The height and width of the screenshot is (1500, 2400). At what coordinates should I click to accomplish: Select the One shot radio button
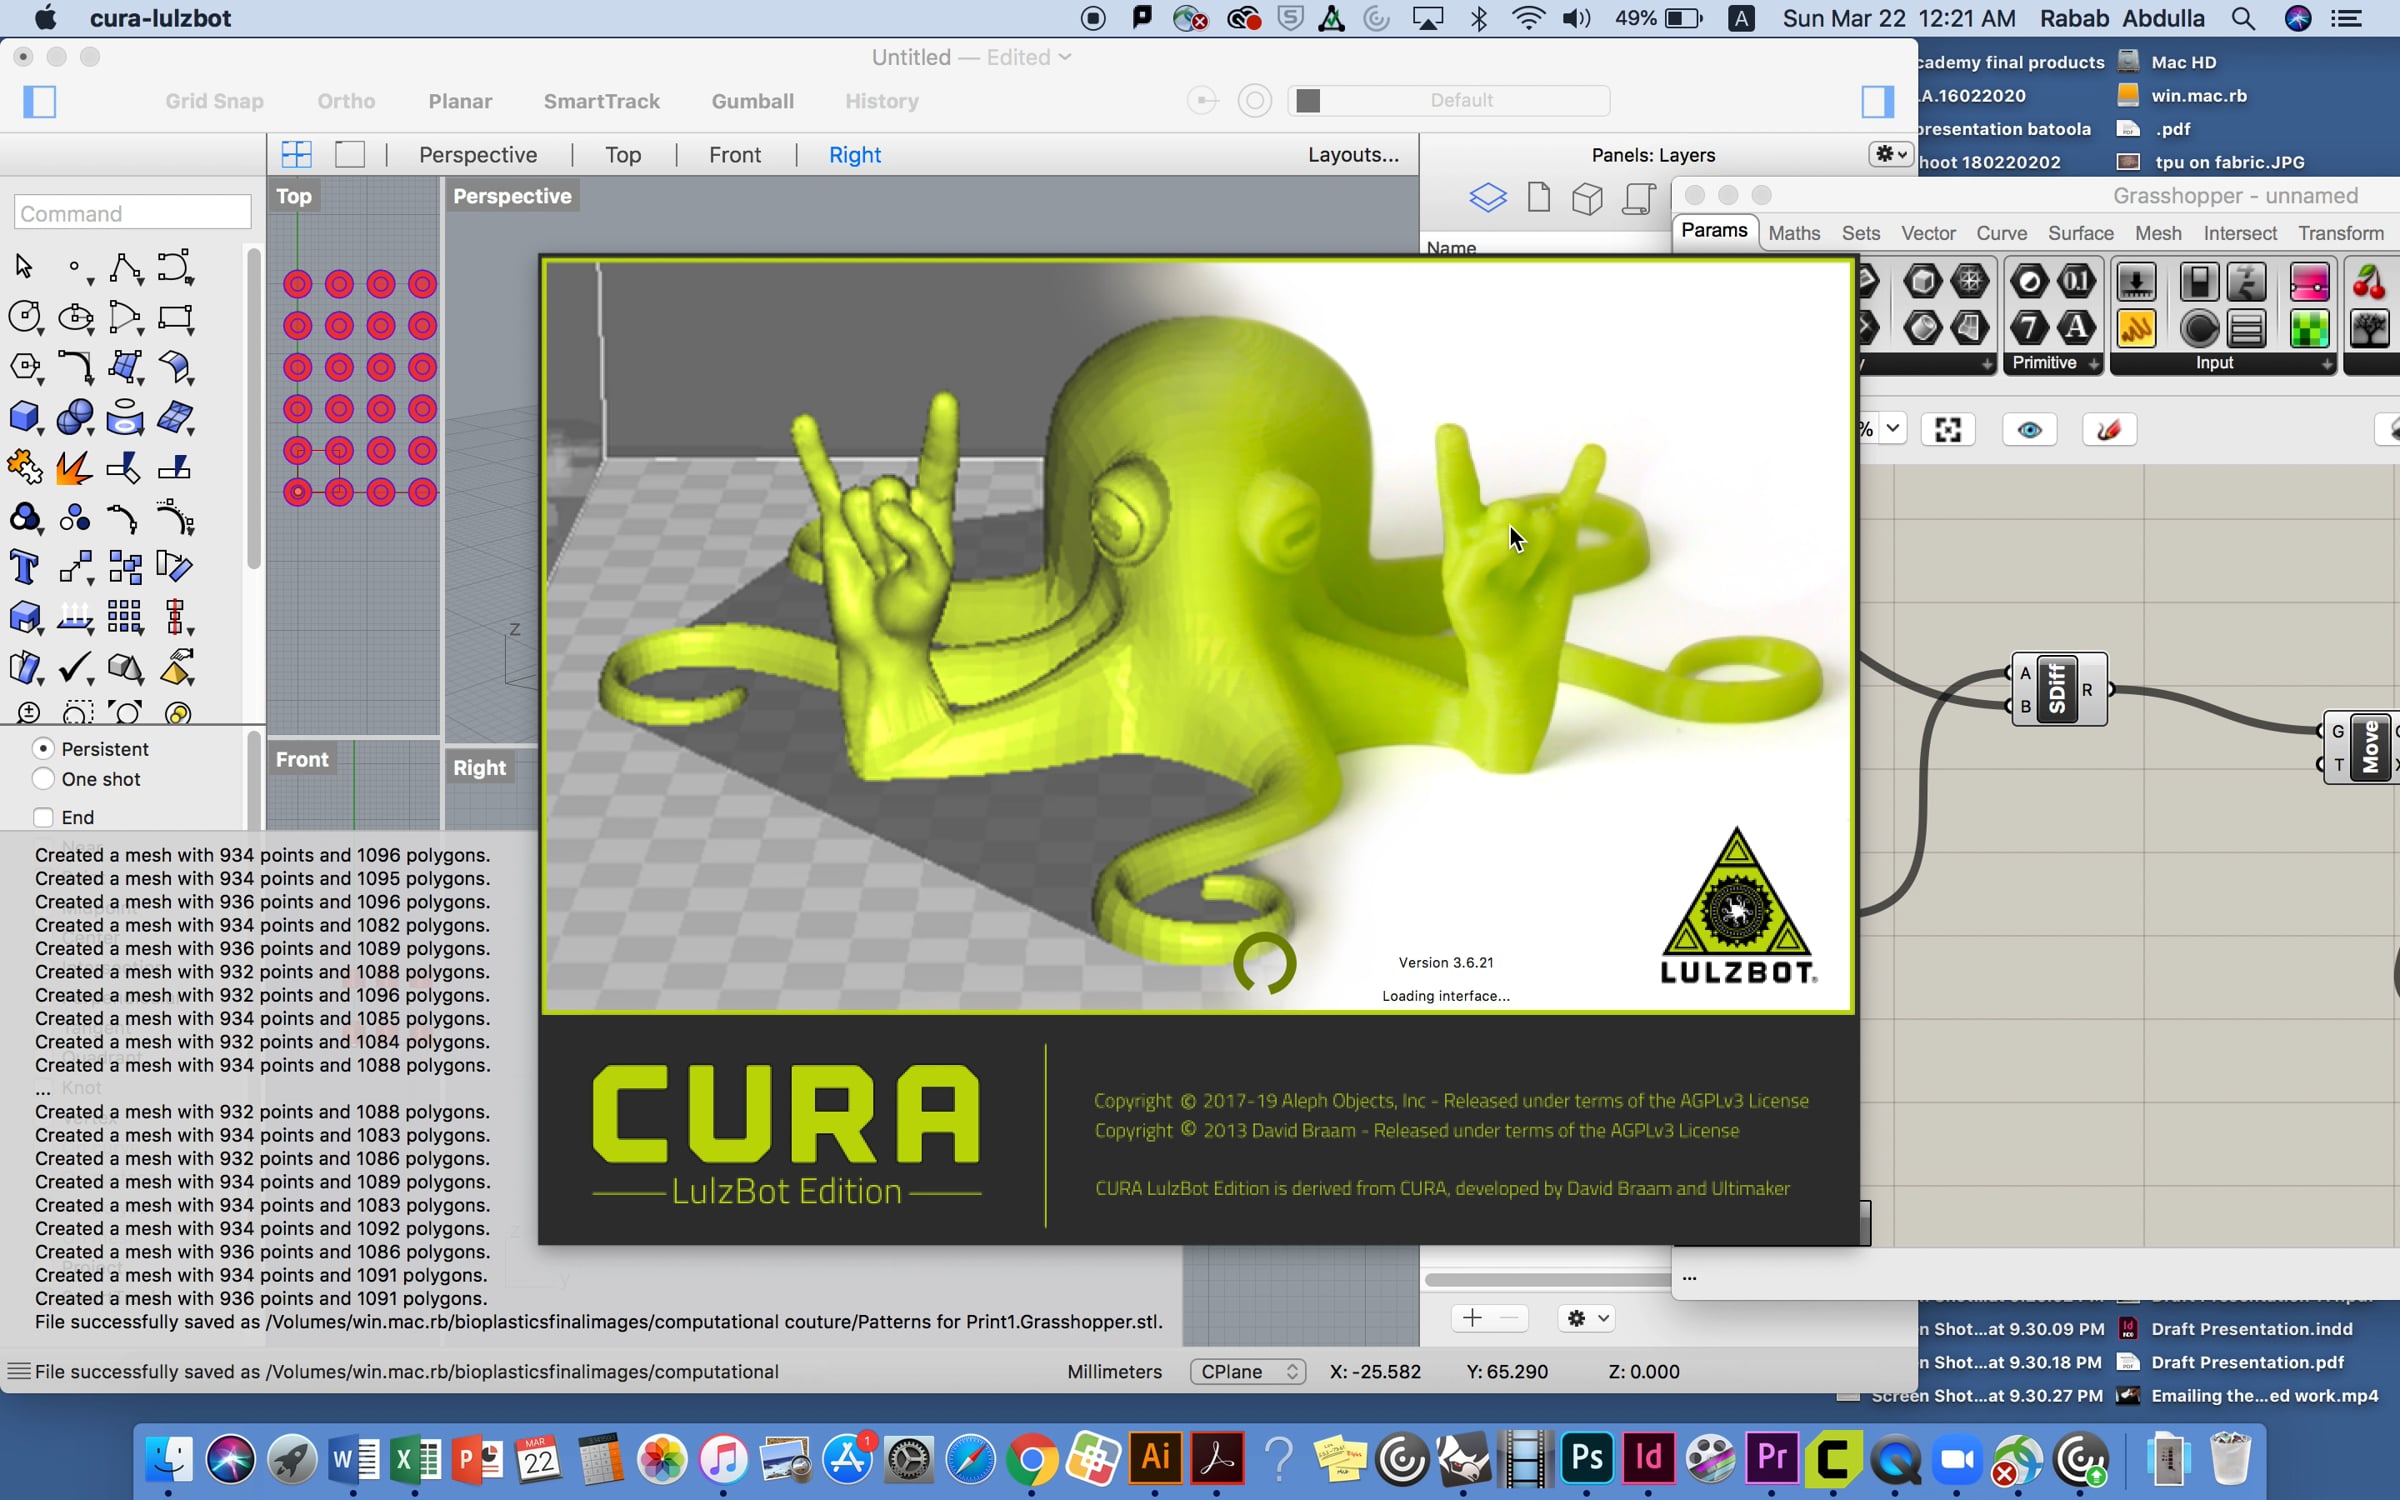(x=43, y=778)
